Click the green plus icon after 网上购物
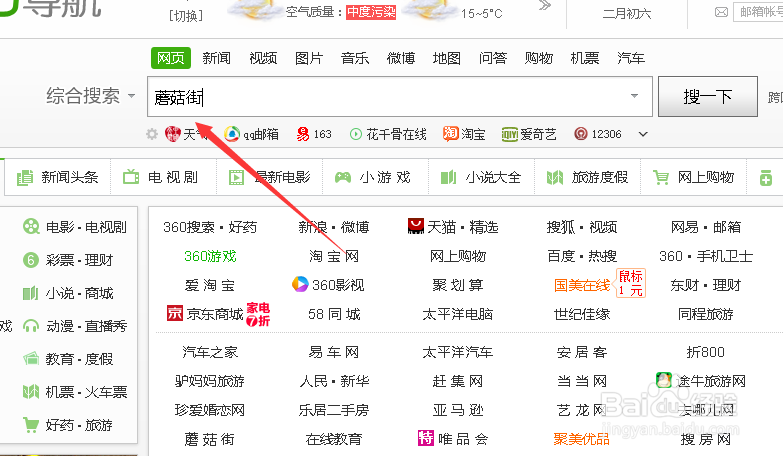 766,178
